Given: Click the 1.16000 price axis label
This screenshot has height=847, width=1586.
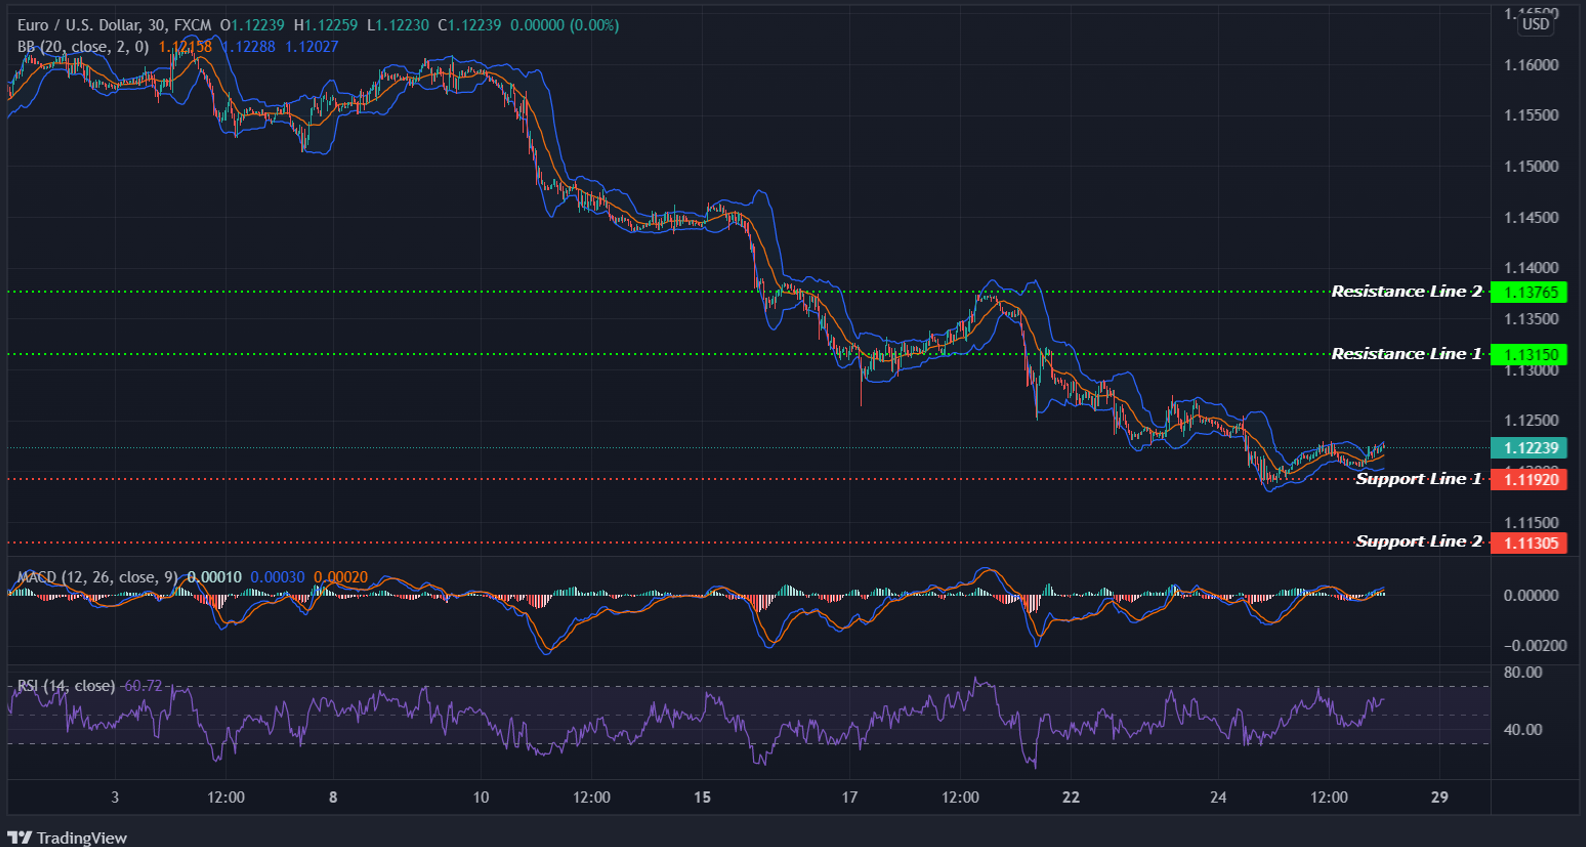Looking at the screenshot, I should pos(1531,65).
